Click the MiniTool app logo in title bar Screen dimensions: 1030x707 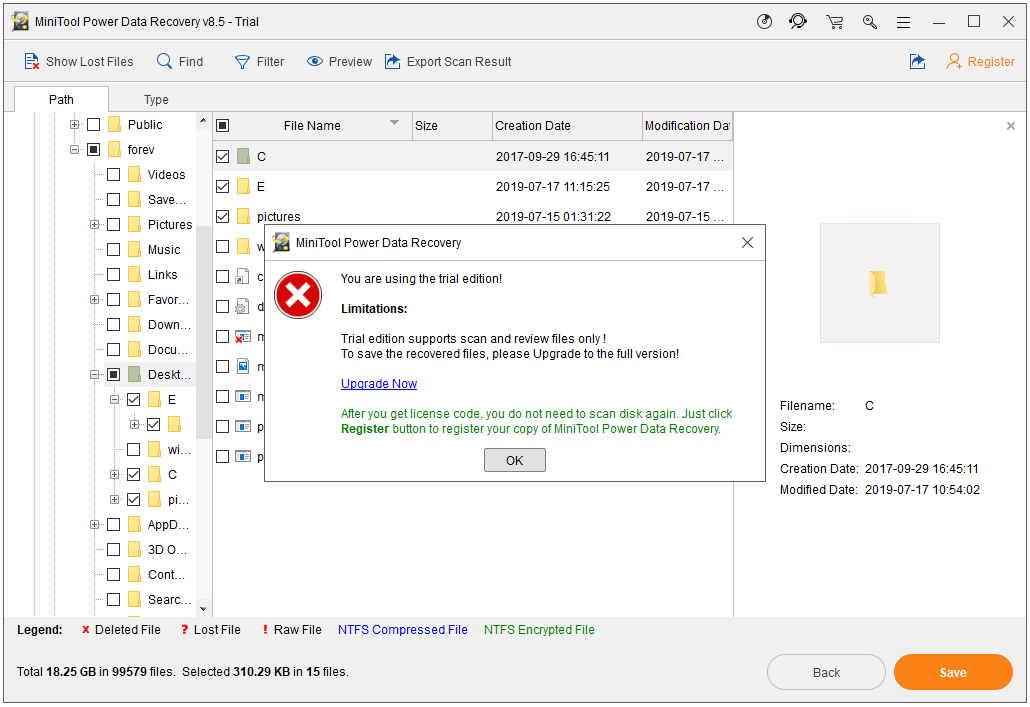[x=20, y=22]
